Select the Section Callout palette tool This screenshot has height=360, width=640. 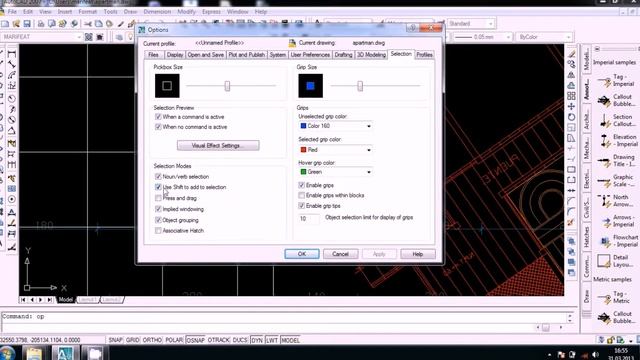(616, 120)
